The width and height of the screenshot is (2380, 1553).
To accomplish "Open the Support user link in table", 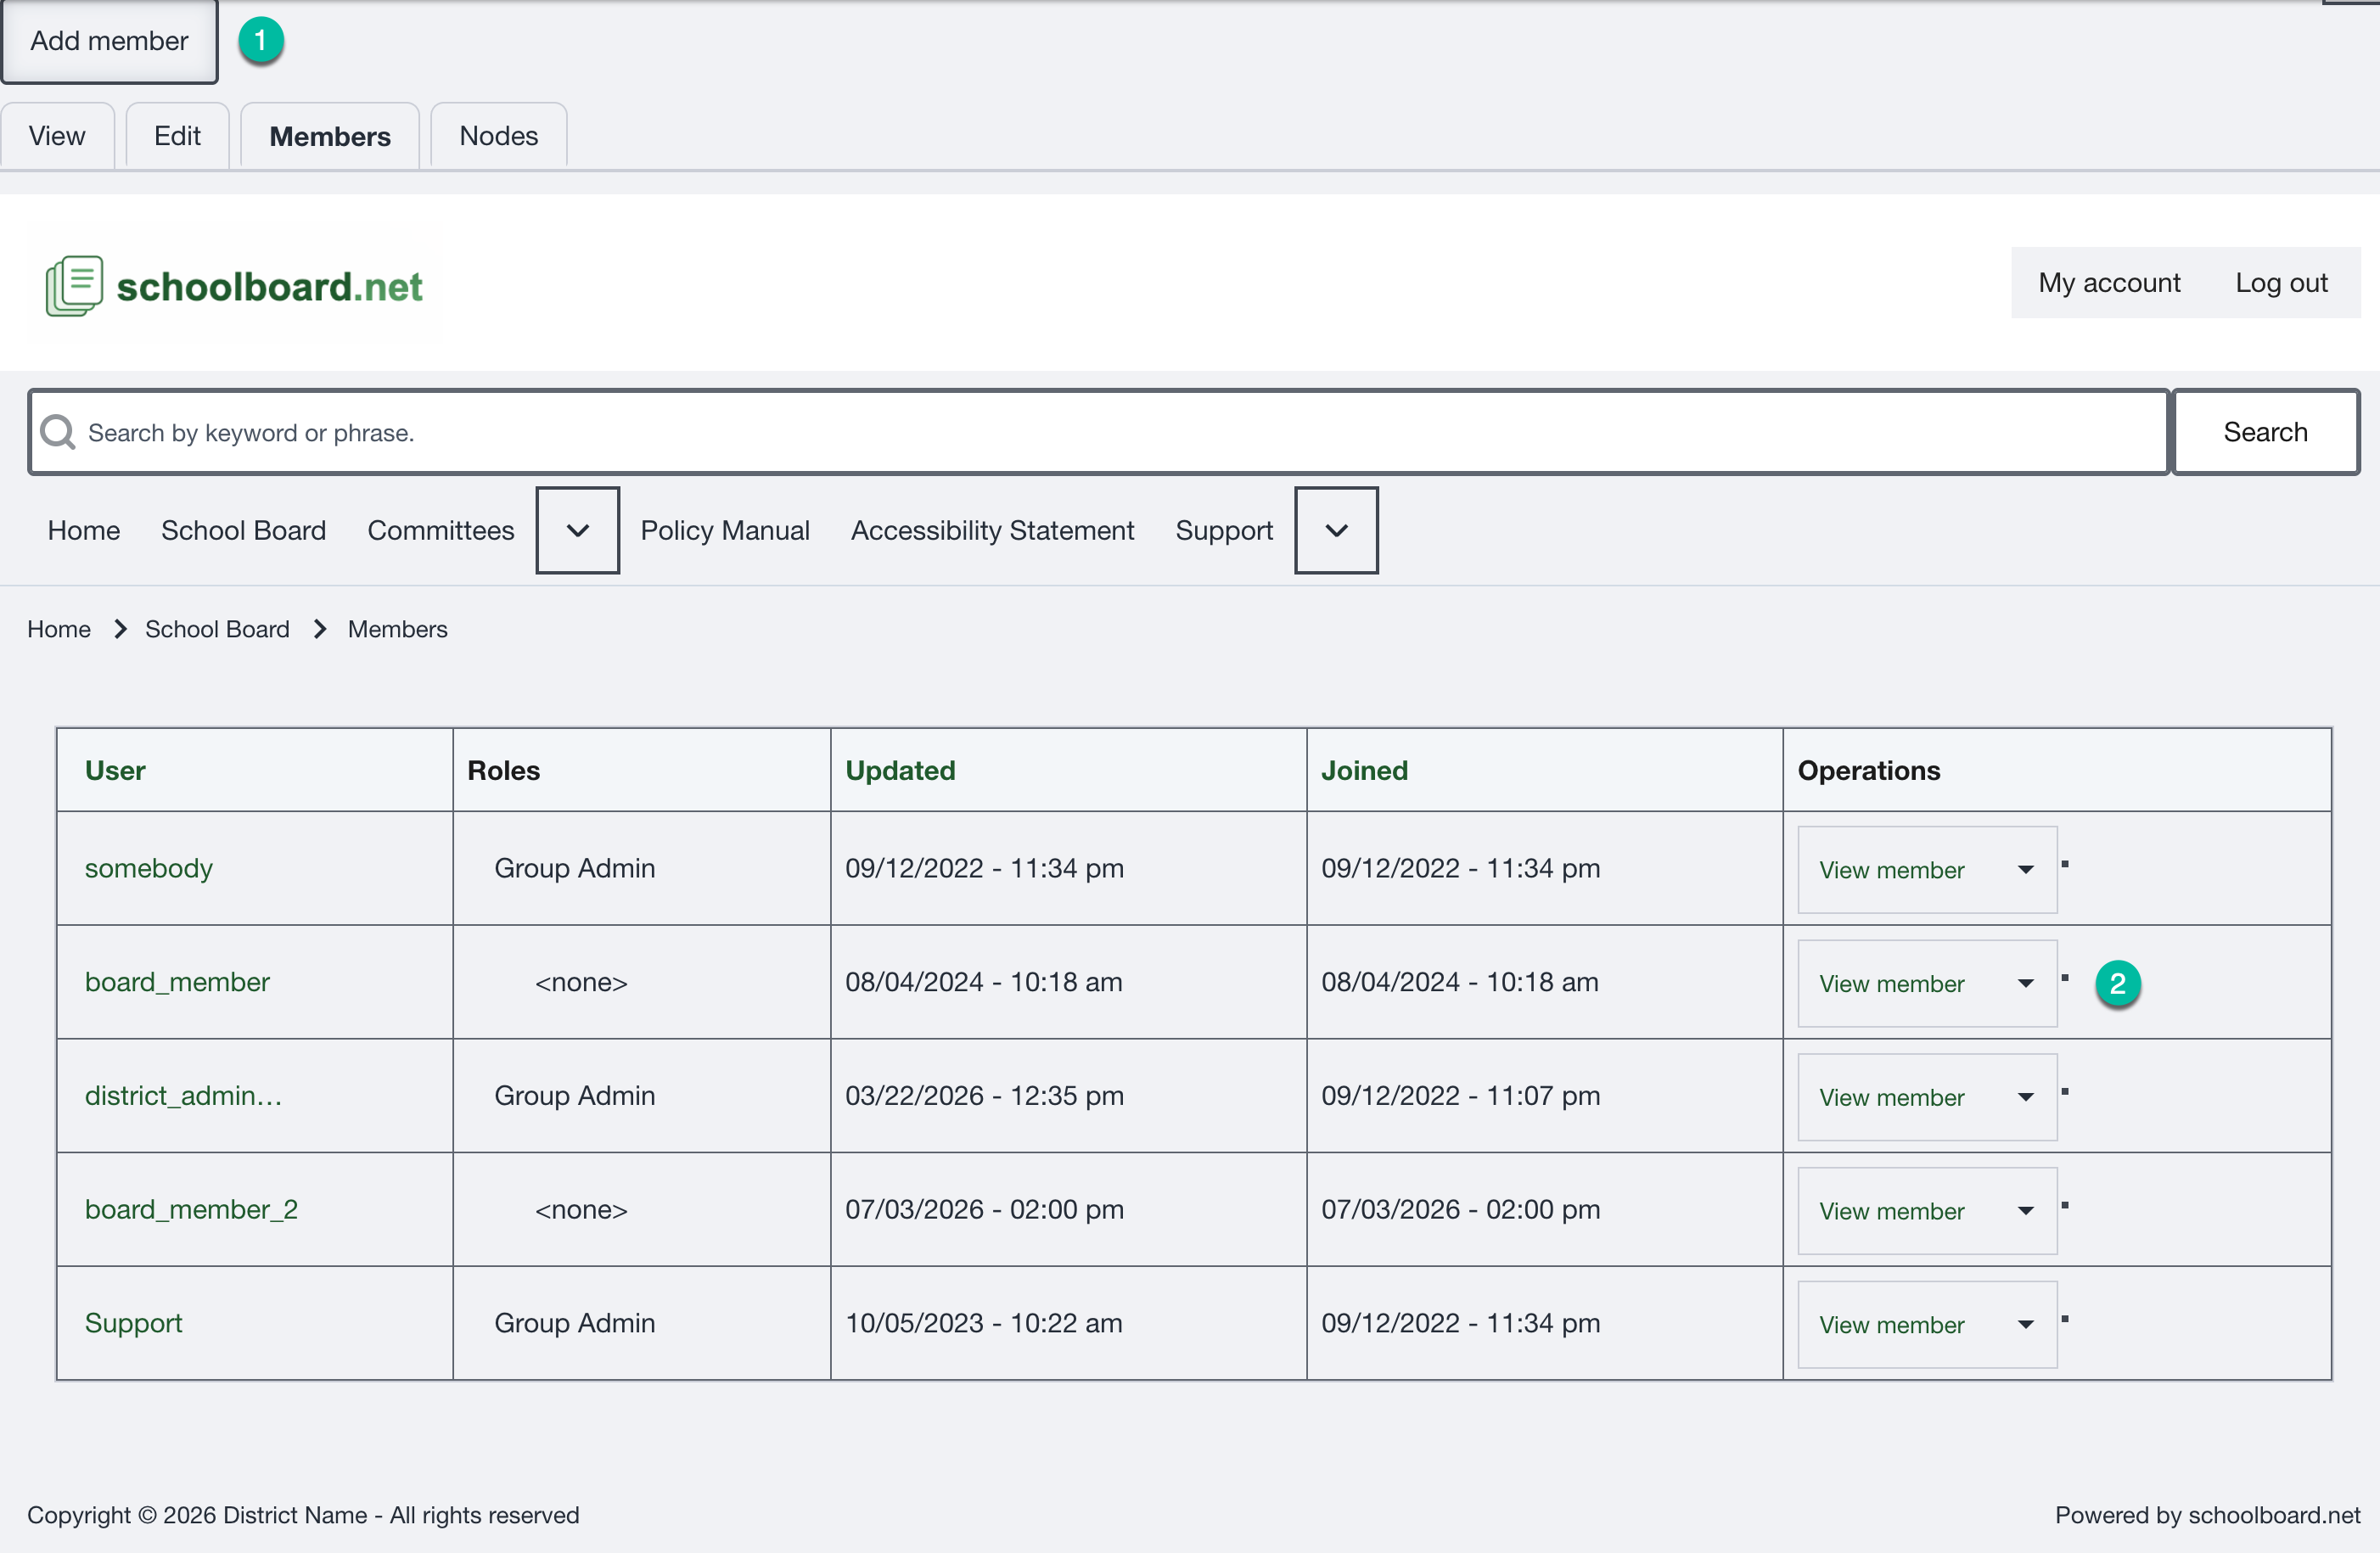I will tap(133, 1324).
